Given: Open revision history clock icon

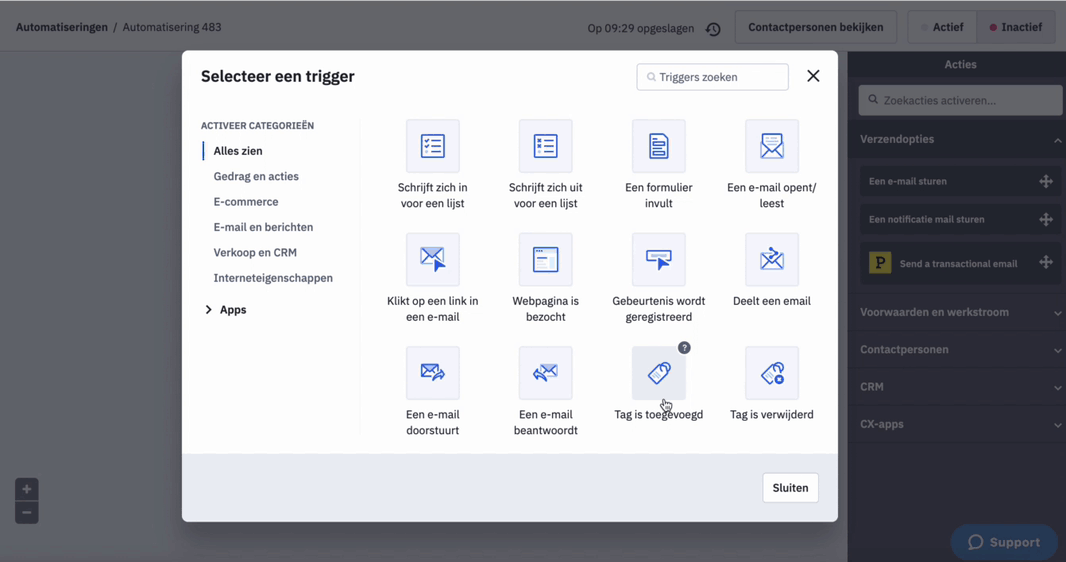Looking at the screenshot, I should tap(712, 29).
